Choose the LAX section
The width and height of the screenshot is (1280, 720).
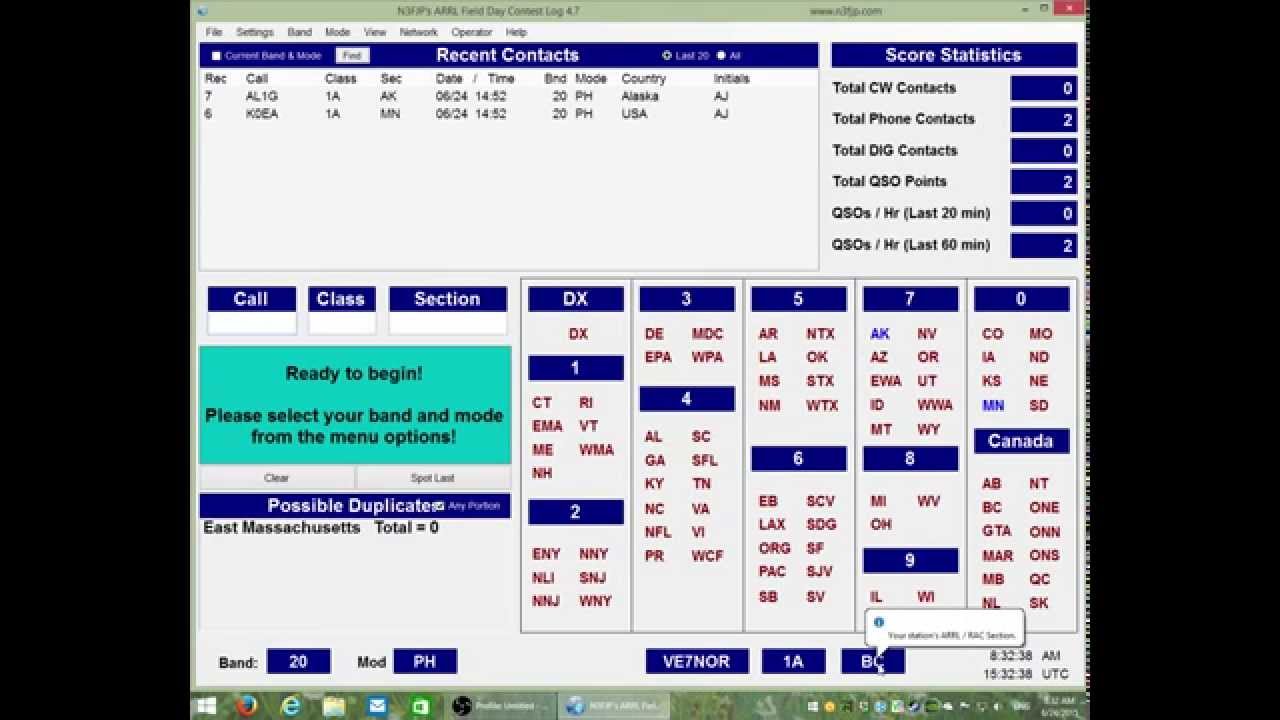772,524
